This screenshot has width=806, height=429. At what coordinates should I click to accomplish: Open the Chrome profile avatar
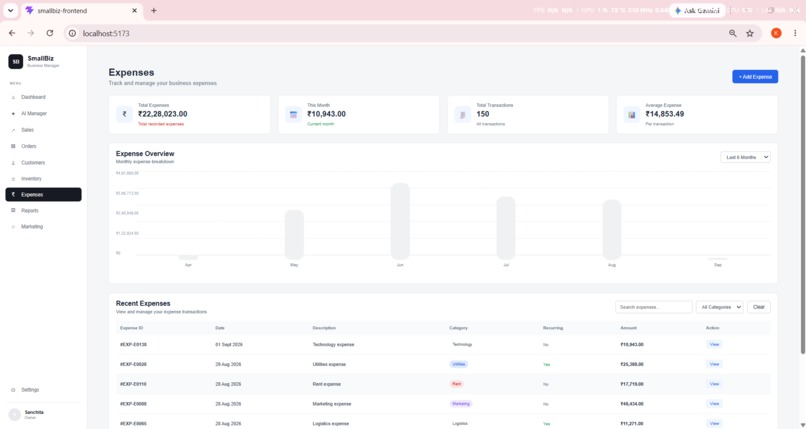tap(776, 33)
